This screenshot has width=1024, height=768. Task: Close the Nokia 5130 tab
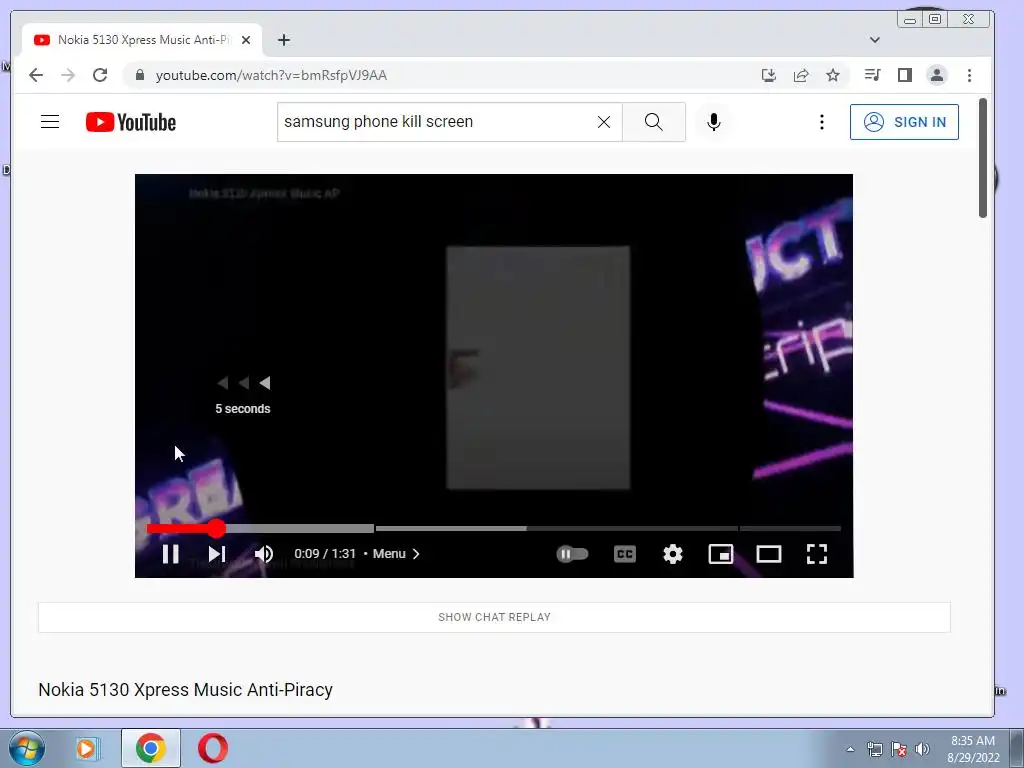(246, 40)
